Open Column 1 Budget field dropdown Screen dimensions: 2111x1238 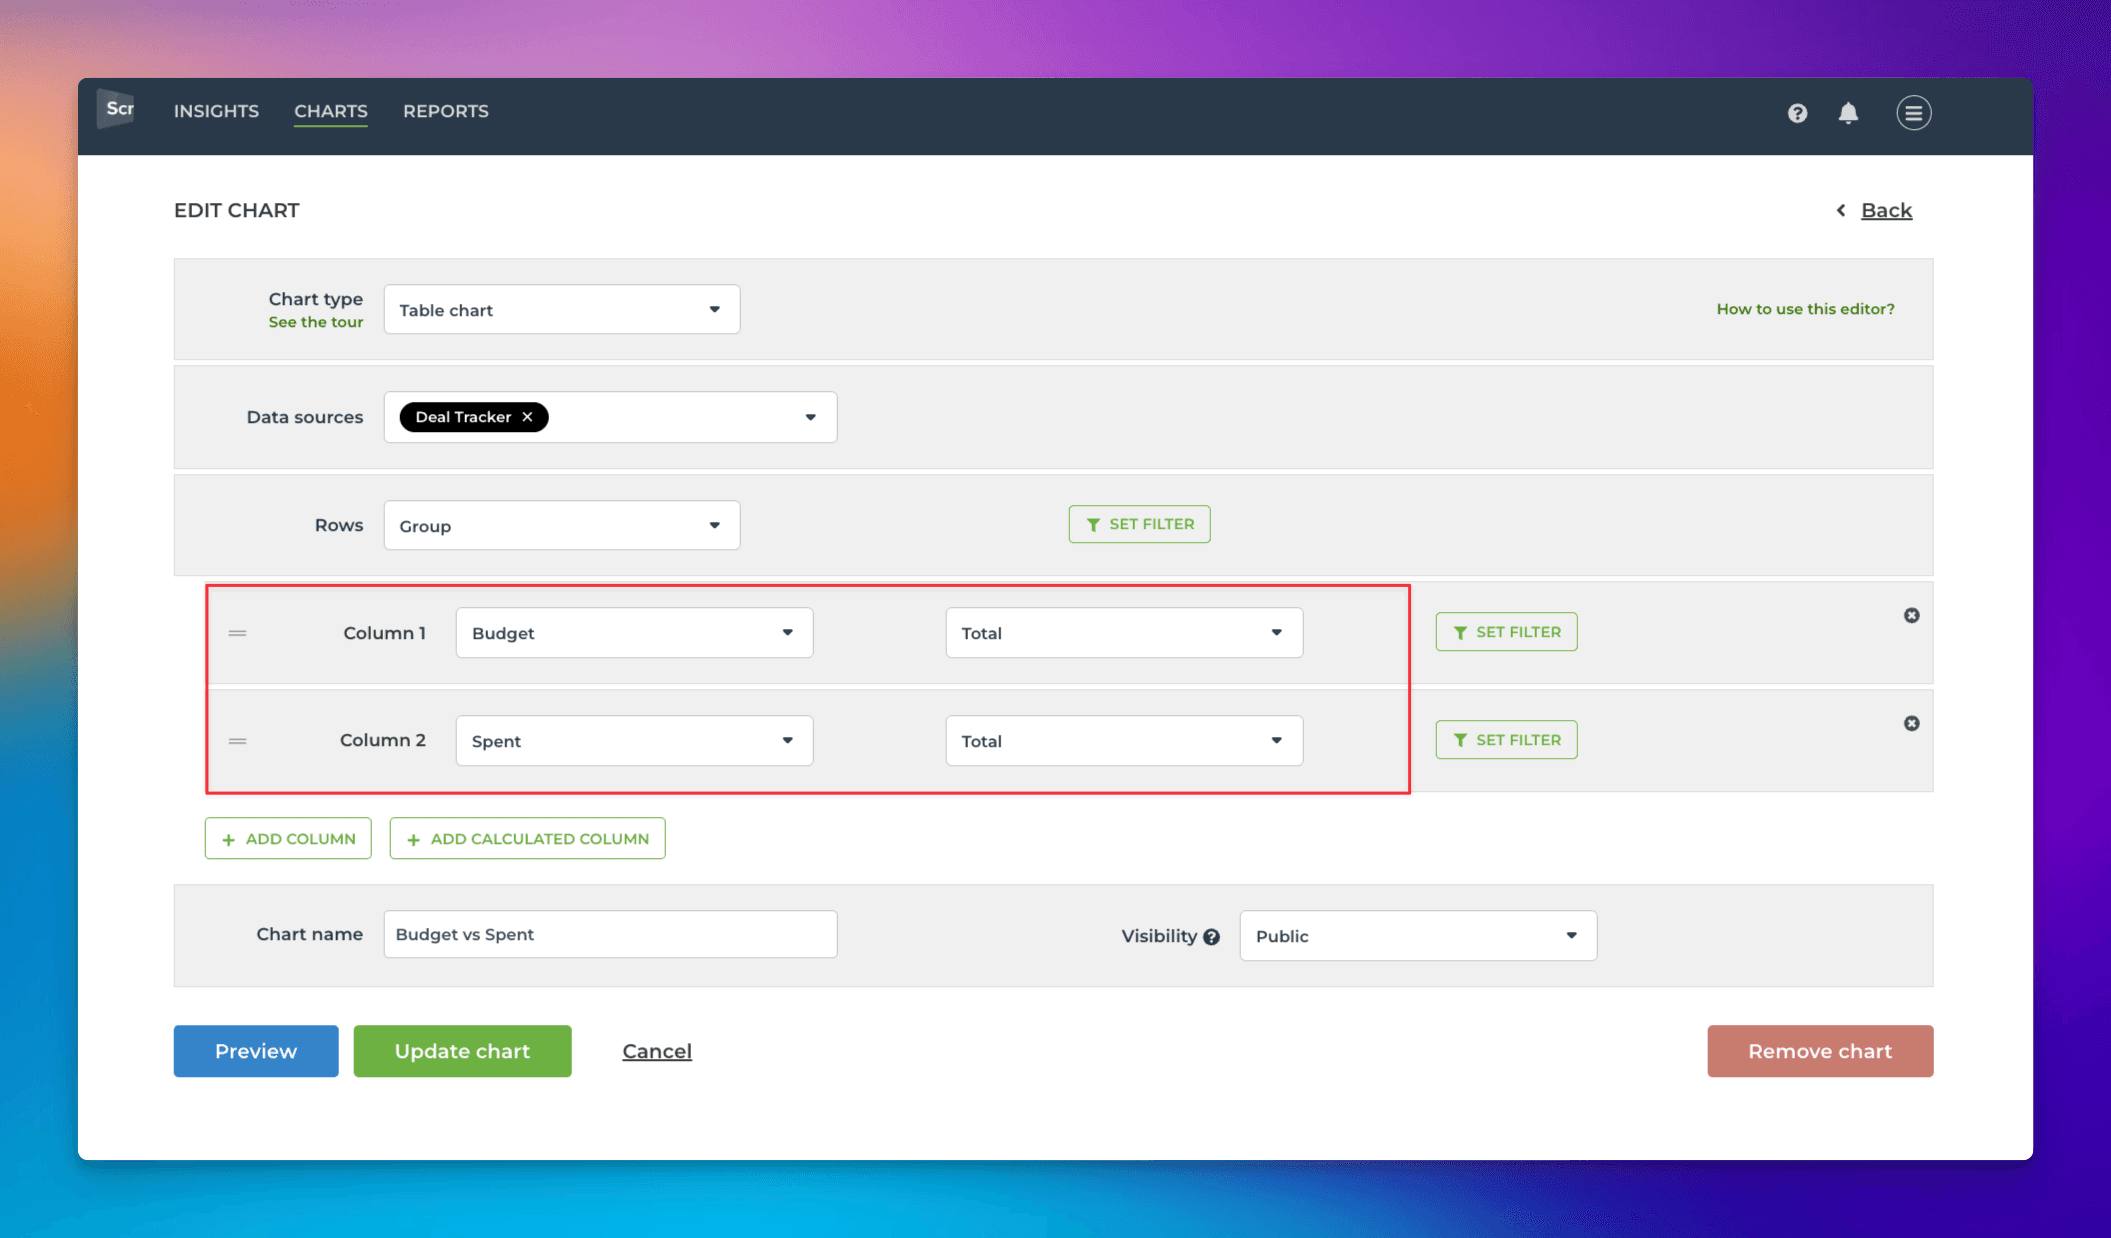click(x=634, y=633)
